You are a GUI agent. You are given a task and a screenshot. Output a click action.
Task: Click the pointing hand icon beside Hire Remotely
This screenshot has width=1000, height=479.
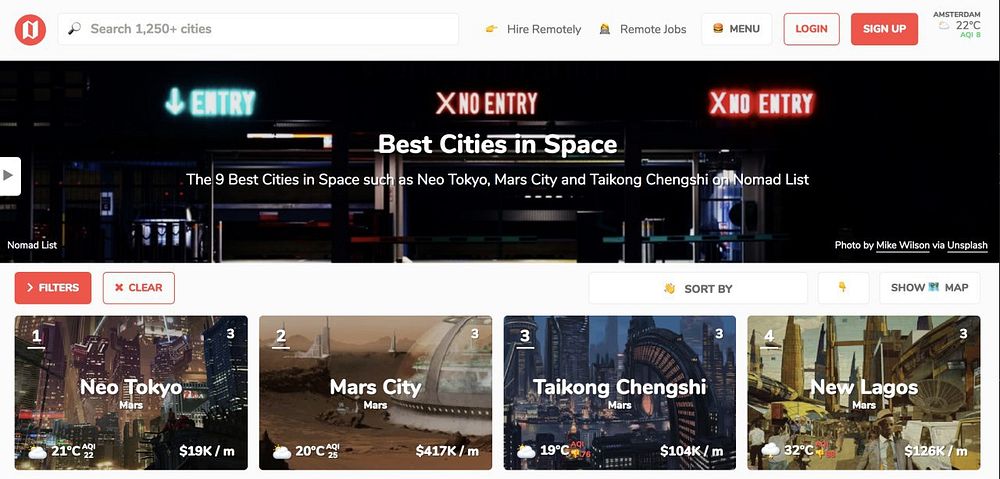(491, 29)
